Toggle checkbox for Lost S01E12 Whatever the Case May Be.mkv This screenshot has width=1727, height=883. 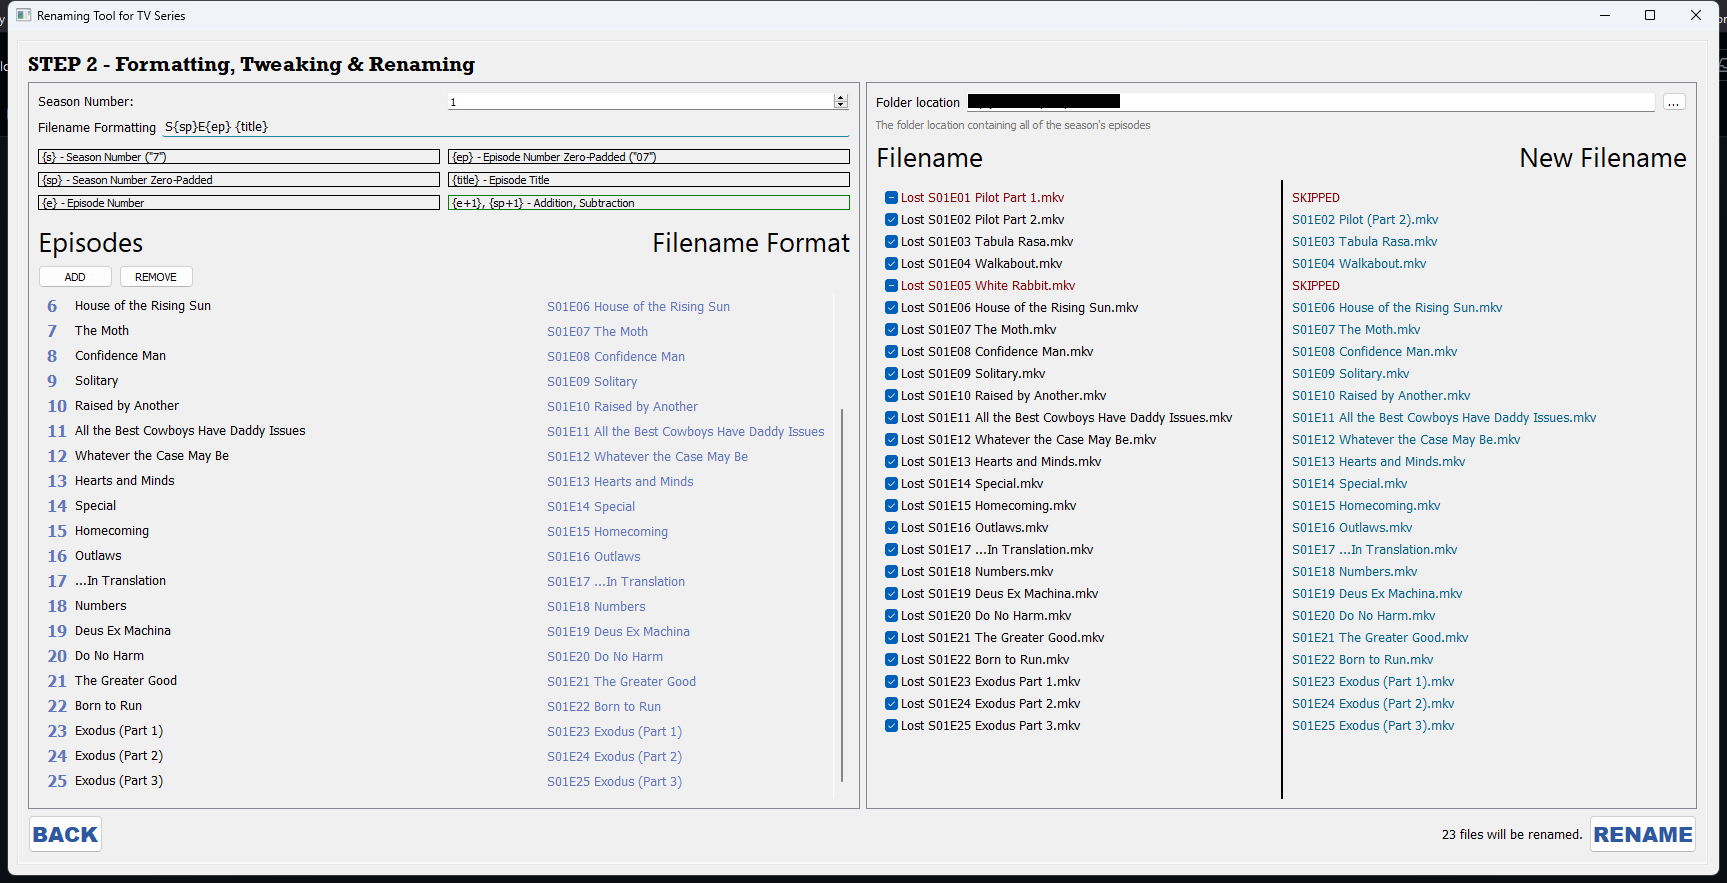pyautogui.click(x=891, y=440)
